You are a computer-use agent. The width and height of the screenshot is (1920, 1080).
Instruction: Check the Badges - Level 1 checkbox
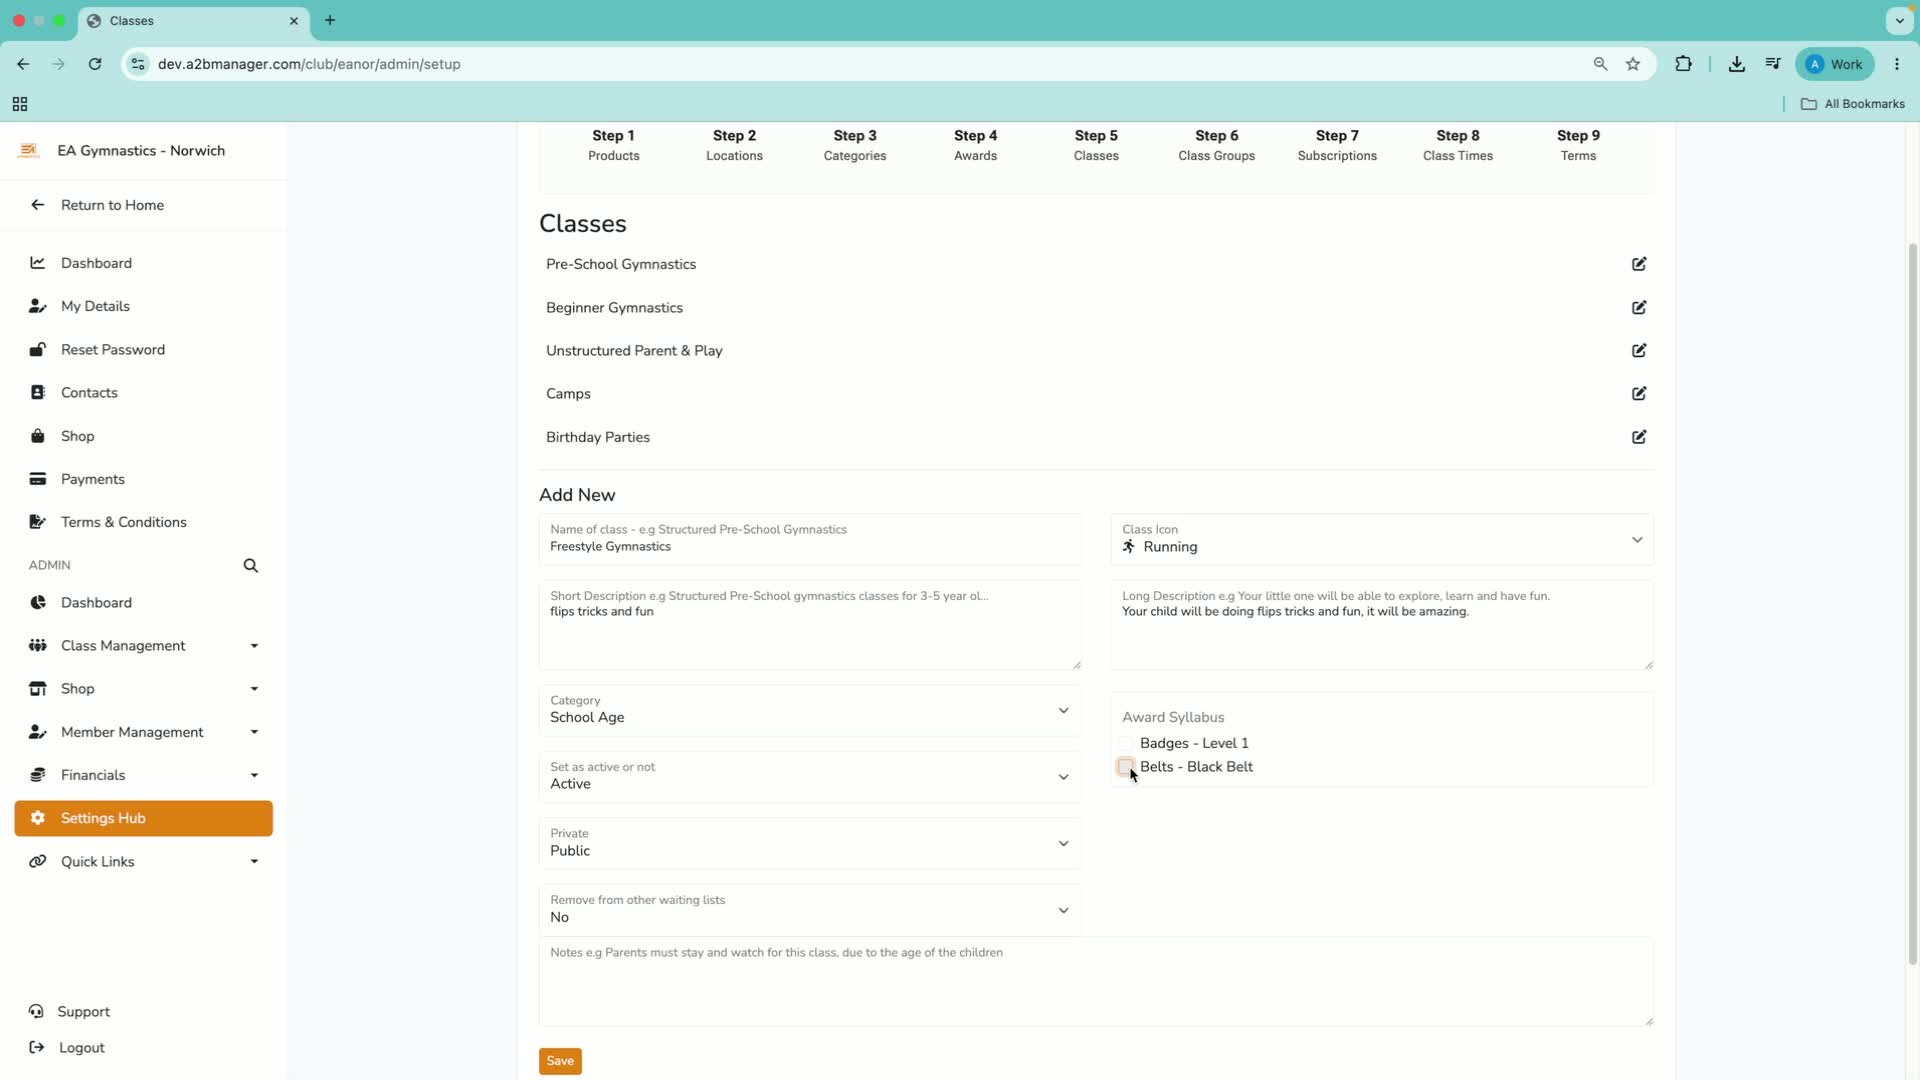(x=1125, y=744)
